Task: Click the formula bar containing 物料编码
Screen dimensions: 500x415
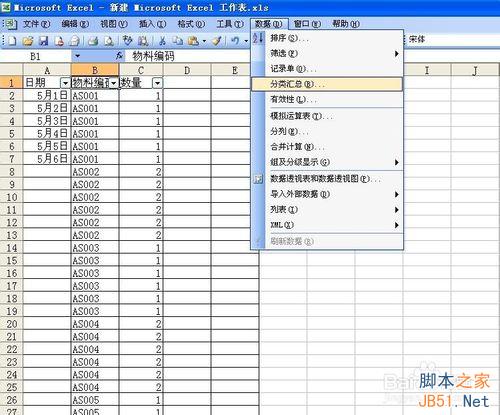Action: coord(188,56)
